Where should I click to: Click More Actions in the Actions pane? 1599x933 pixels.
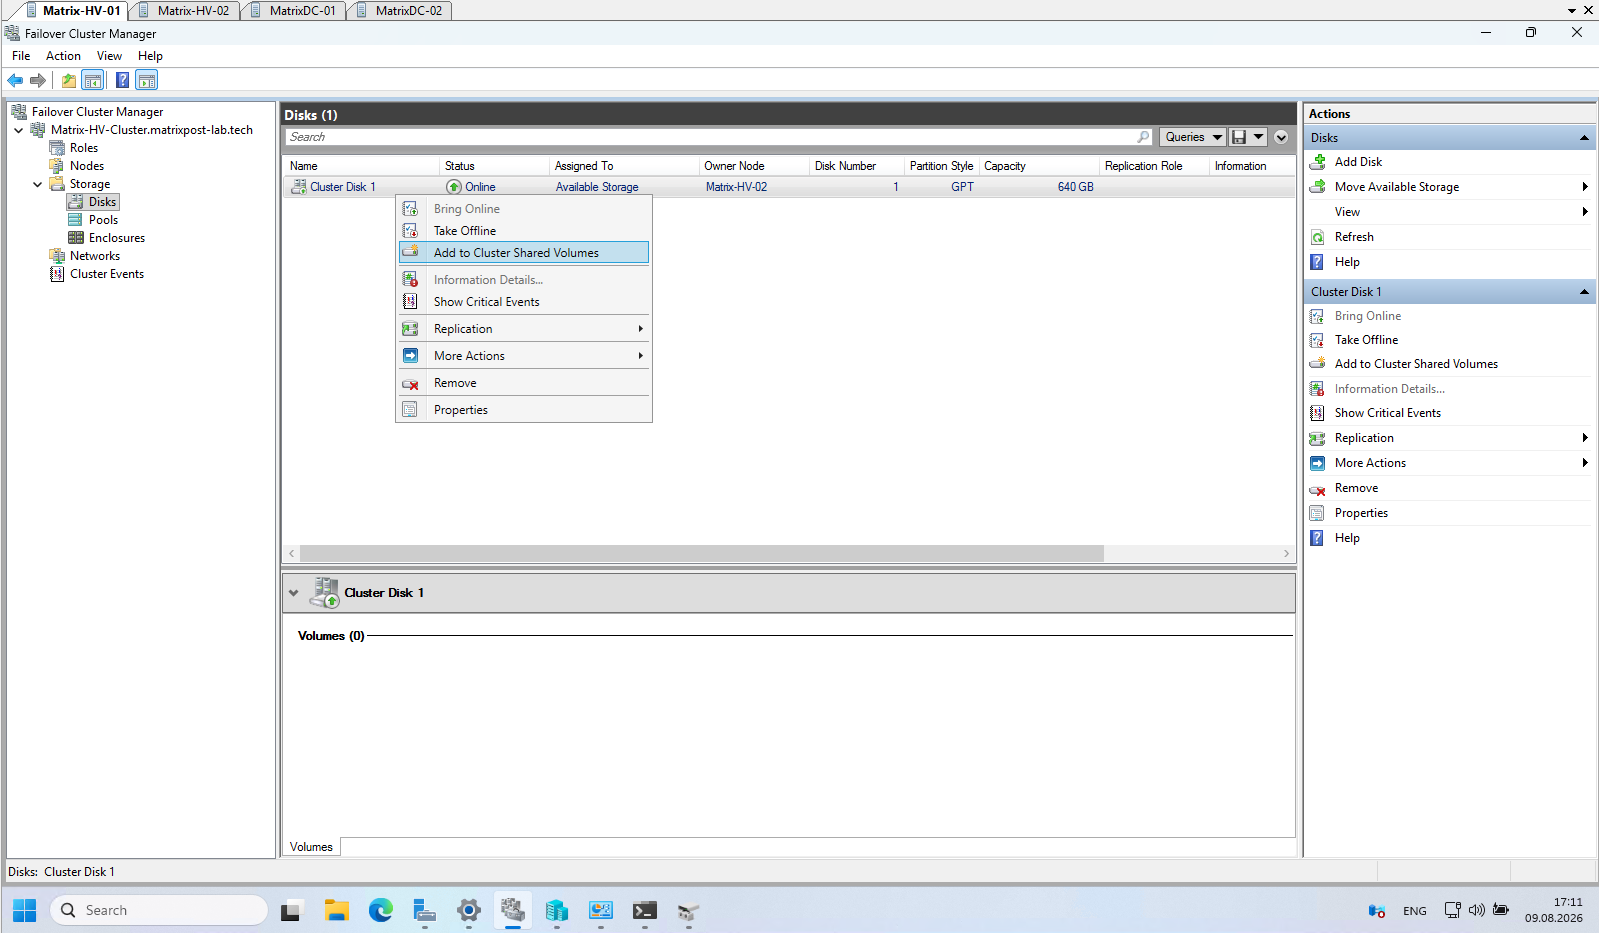pos(1370,463)
